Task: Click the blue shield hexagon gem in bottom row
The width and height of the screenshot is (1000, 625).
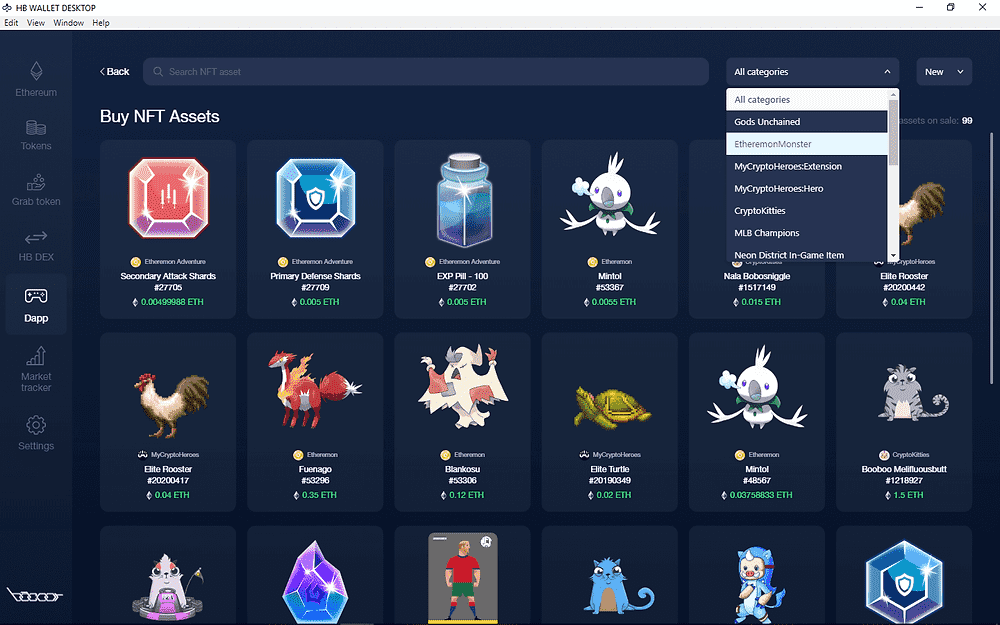Action: pyautogui.click(x=904, y=582)
